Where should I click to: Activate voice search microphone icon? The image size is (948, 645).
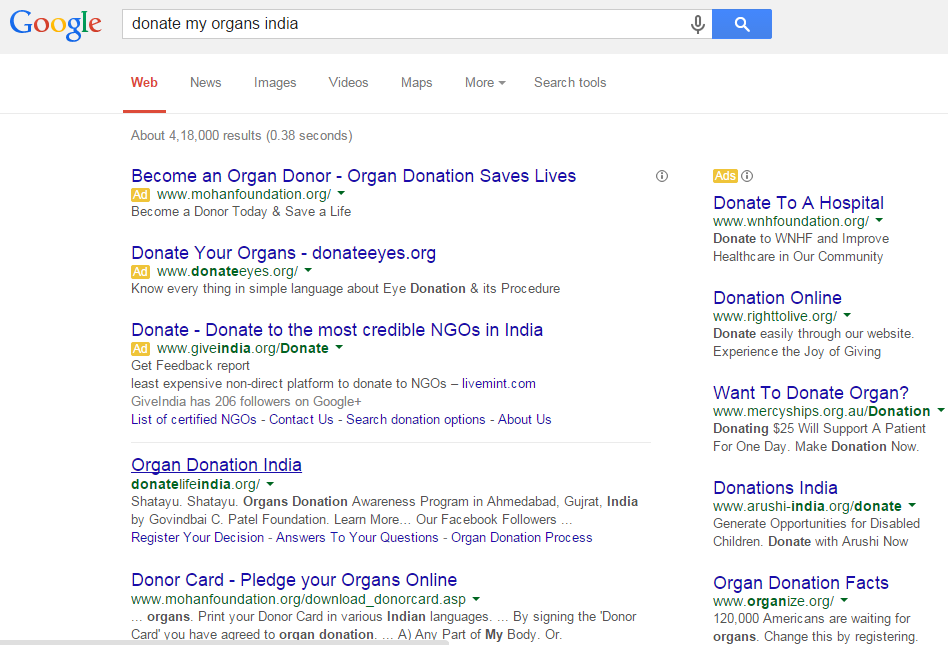tap(698, 24)
